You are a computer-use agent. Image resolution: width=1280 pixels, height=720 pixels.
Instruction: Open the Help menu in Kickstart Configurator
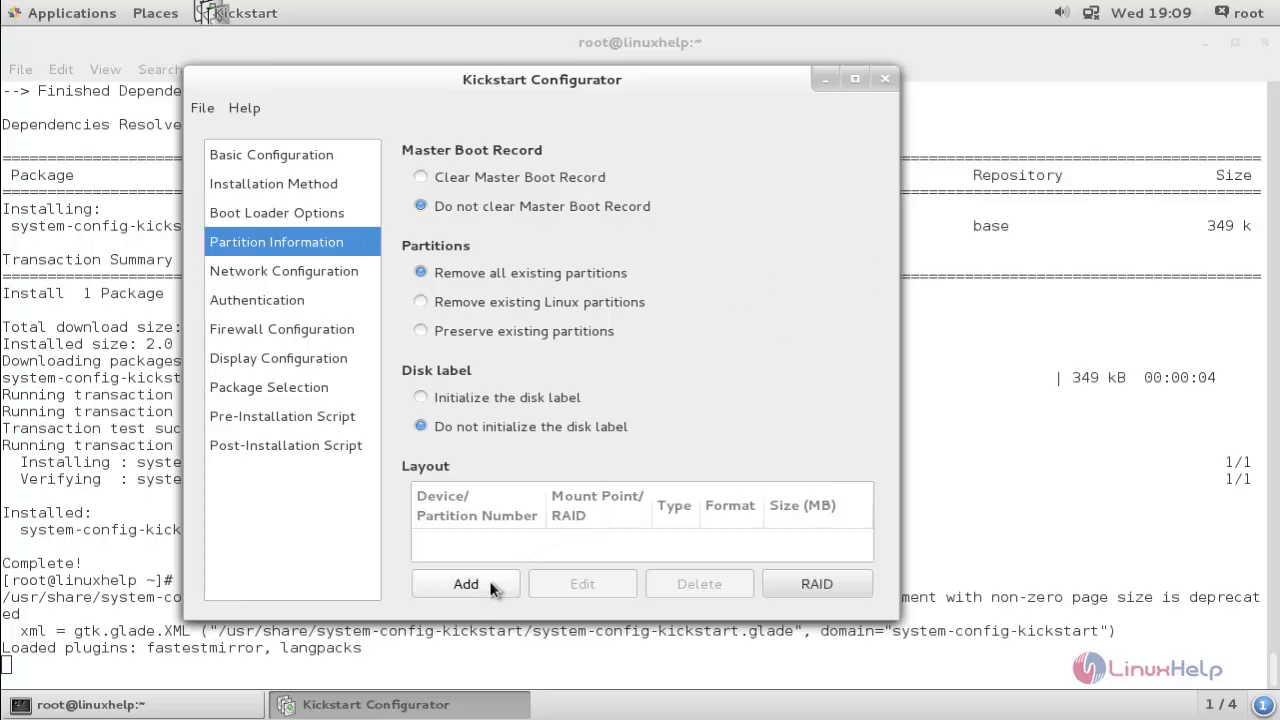click(x=244, y=108)
